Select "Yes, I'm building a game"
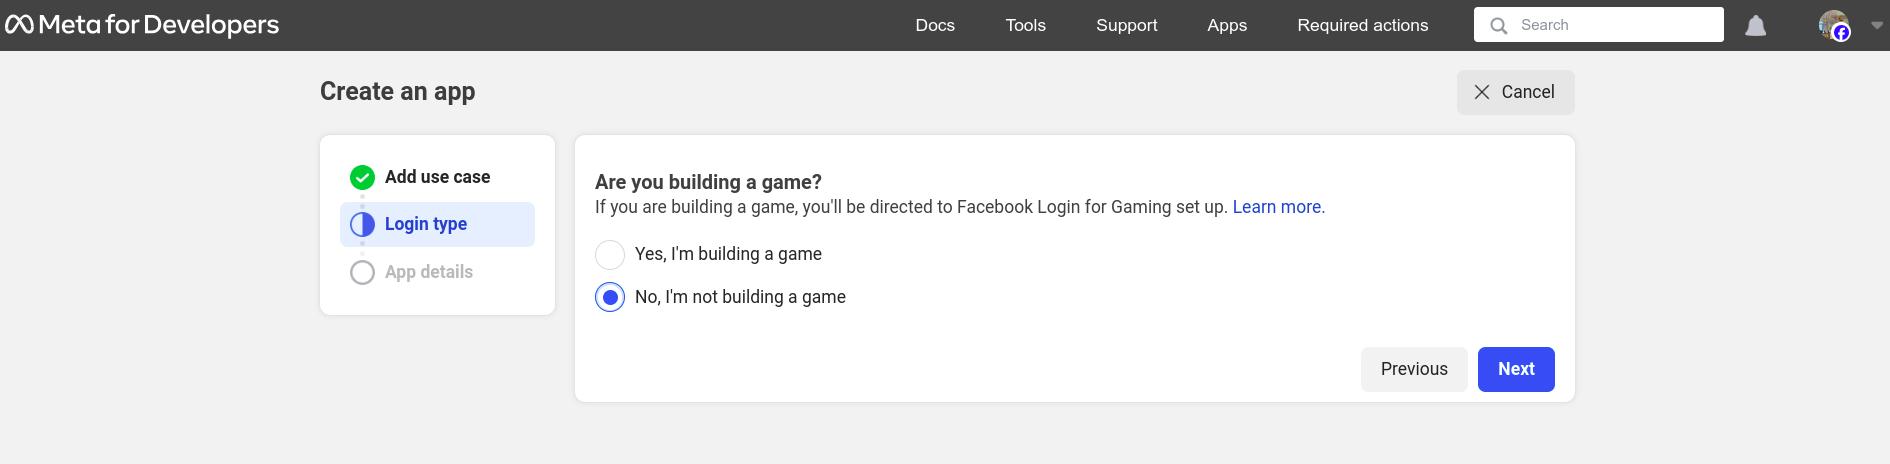The height and width of the screenshot is (464, 1890). [x=610, y=254]
